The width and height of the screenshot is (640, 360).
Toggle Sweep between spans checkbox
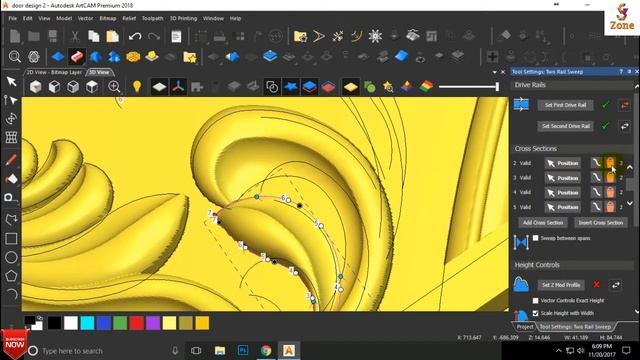coord(536,238)
